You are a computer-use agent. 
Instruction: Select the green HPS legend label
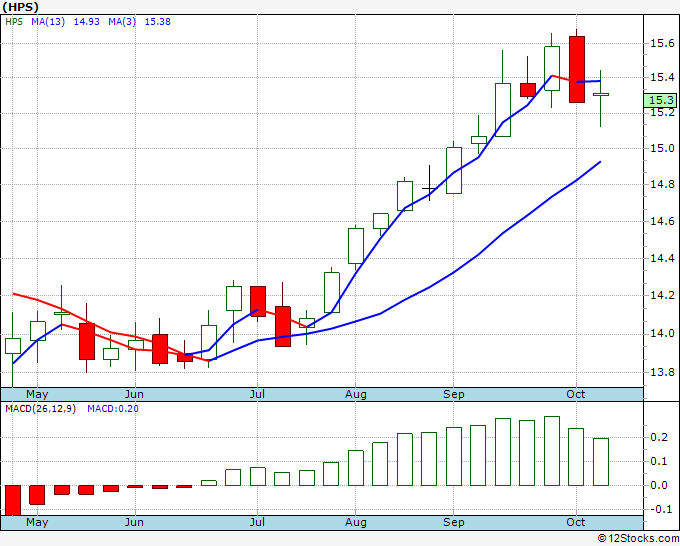click(14, 22)
